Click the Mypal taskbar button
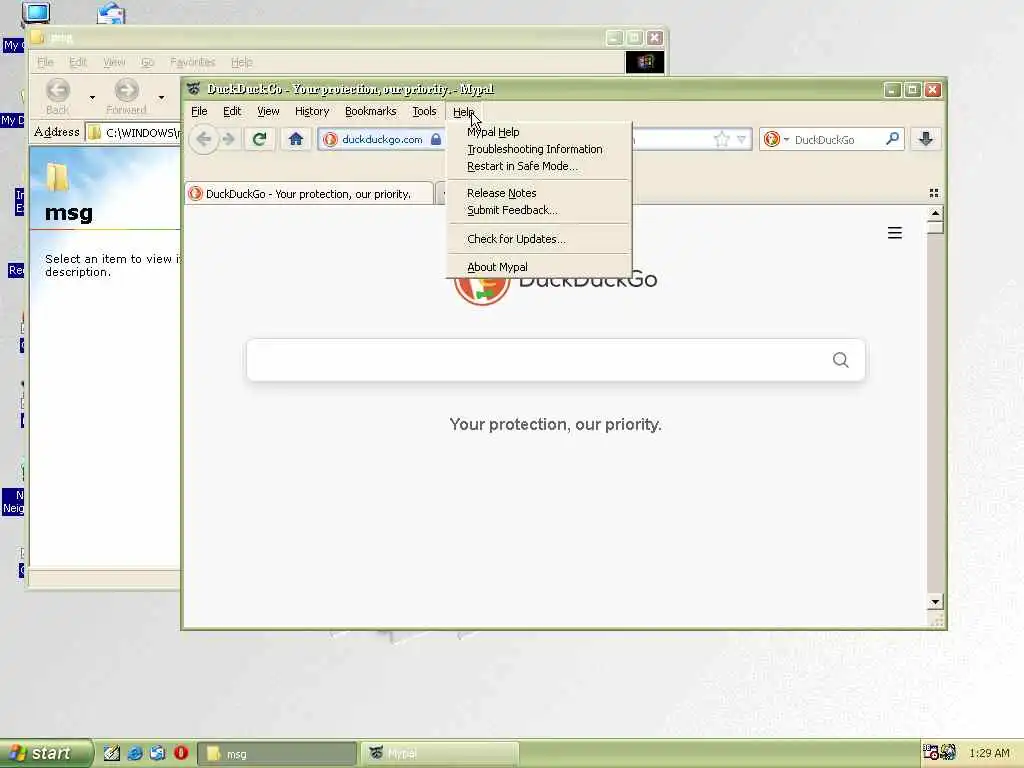Viewport: 1024px width, 768px height. click(x=439, y=754)
